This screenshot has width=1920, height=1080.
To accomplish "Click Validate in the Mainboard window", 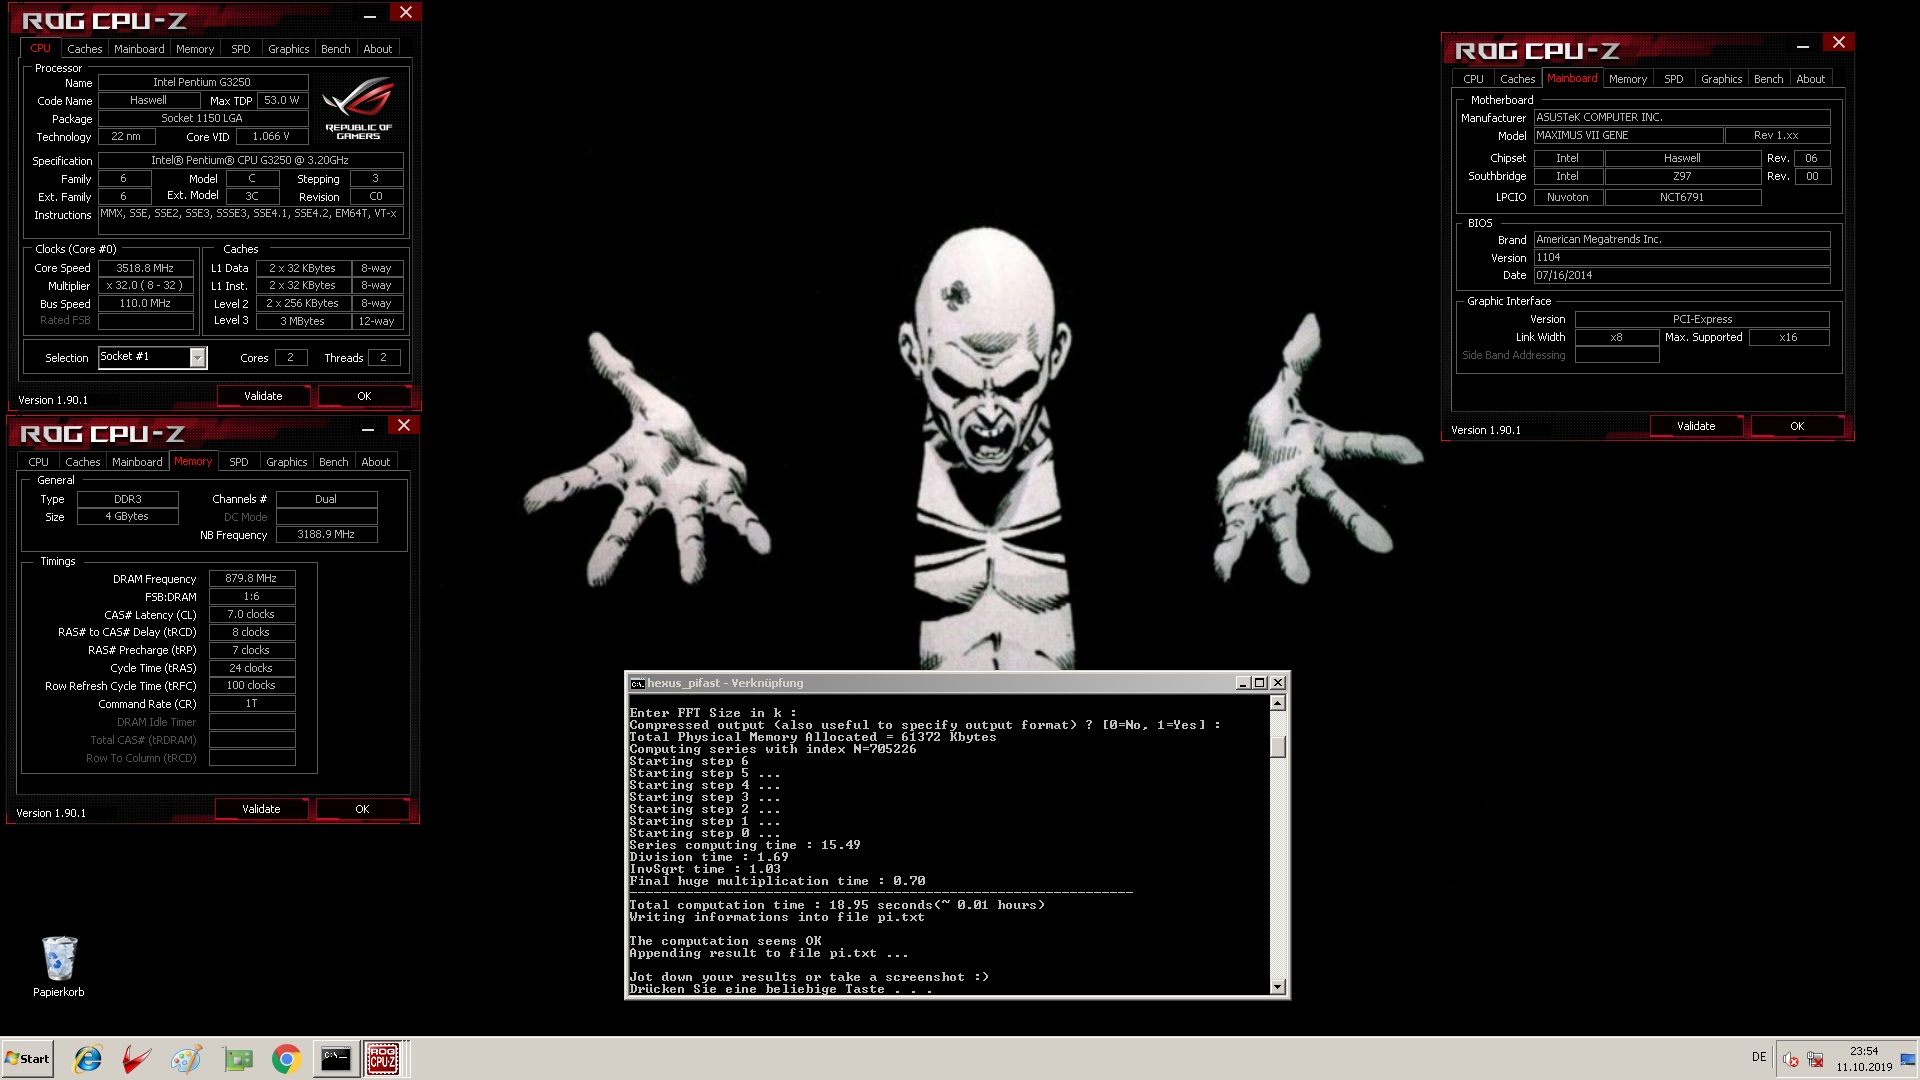I will [1696, 426].
